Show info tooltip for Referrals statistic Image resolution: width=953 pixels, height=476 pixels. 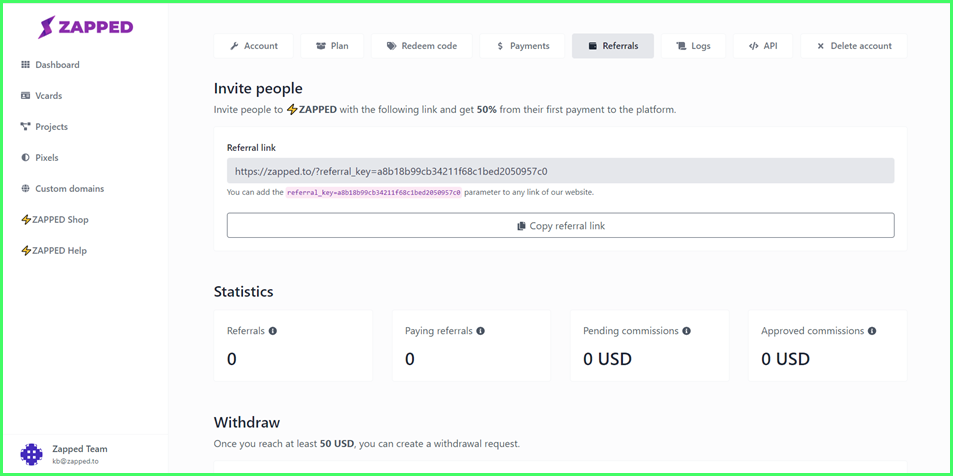(273, 331)
